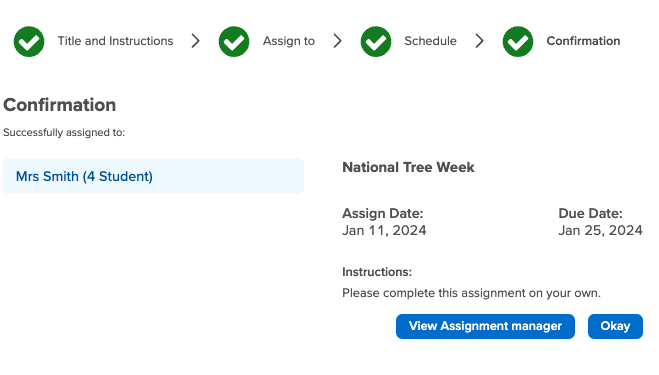Select Mrs Smith (4 Student) class row
This screenshot has width=659, height=375.
pos(153,176)
